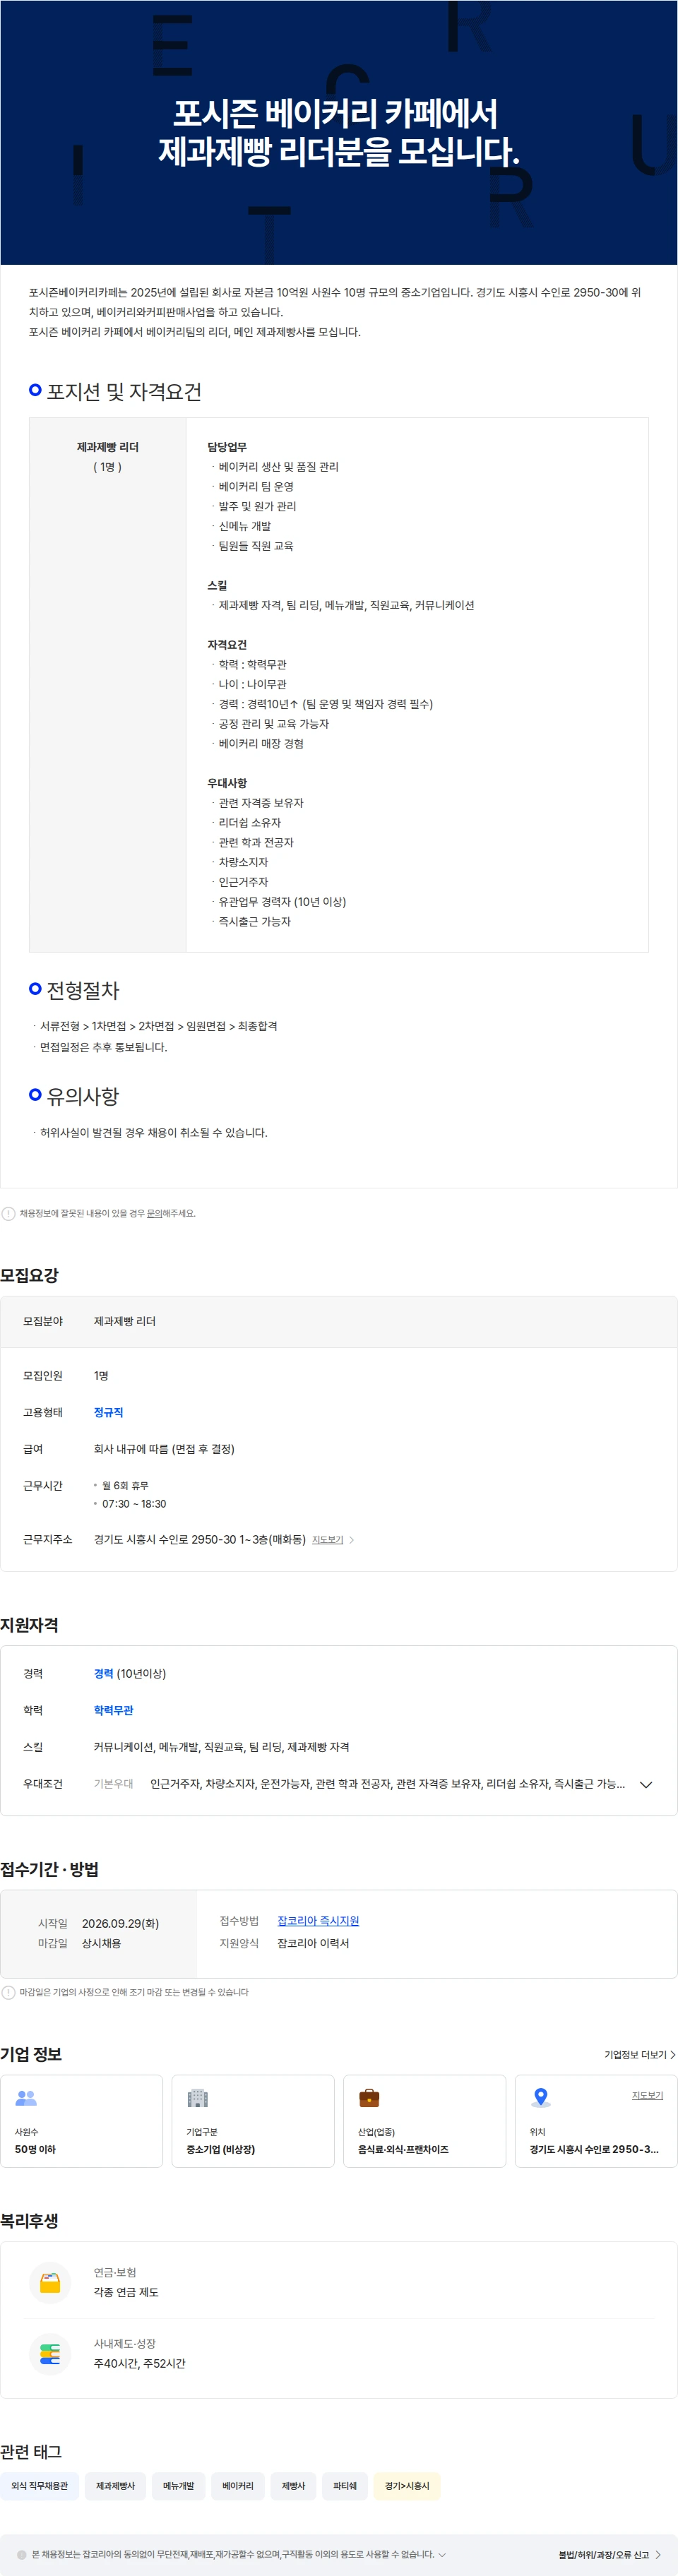Click the 문의 link in the notice
Screen dimensions: 678x2576
pos(154,1213)
